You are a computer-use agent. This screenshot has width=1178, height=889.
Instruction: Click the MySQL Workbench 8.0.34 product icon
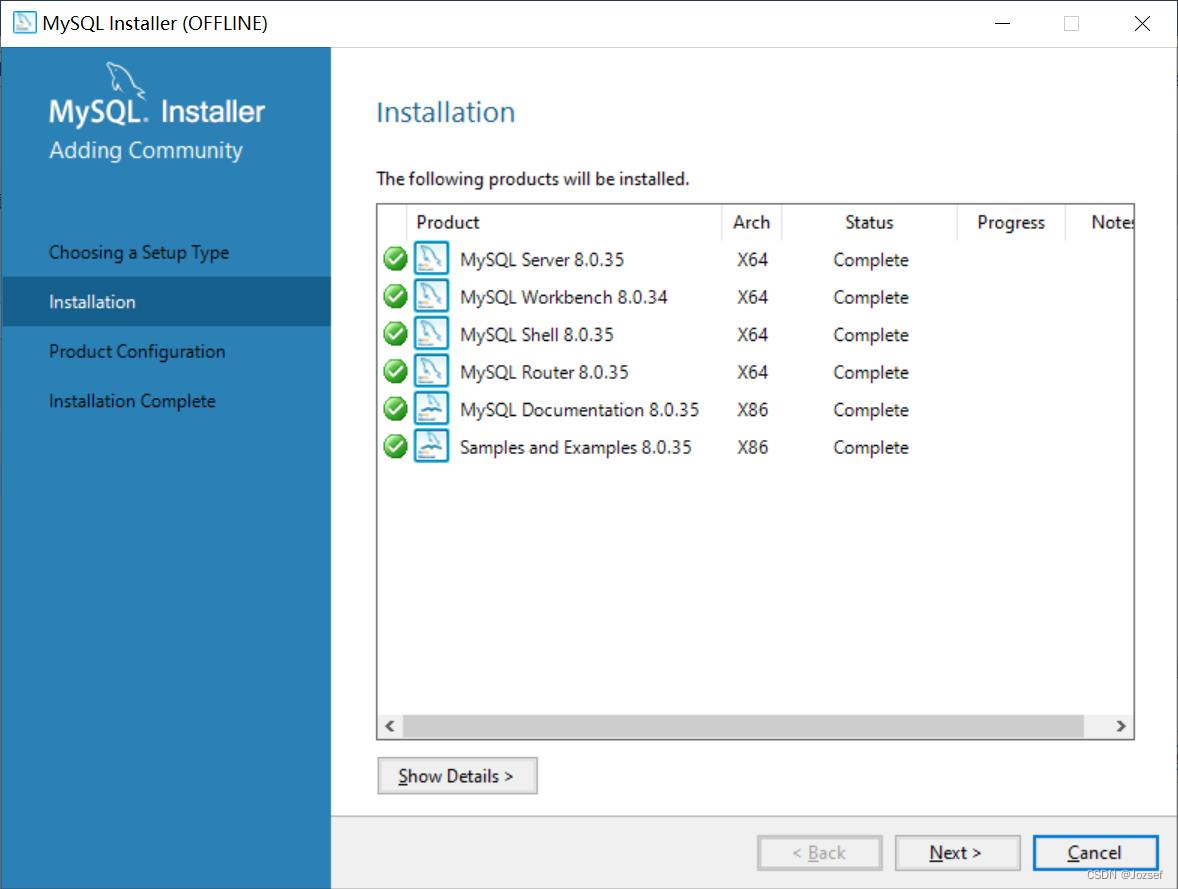point(431,295)
